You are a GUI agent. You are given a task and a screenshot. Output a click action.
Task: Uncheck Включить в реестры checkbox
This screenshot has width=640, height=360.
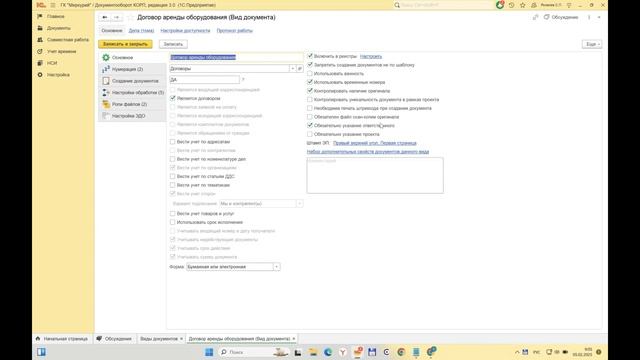coord(310,56)
